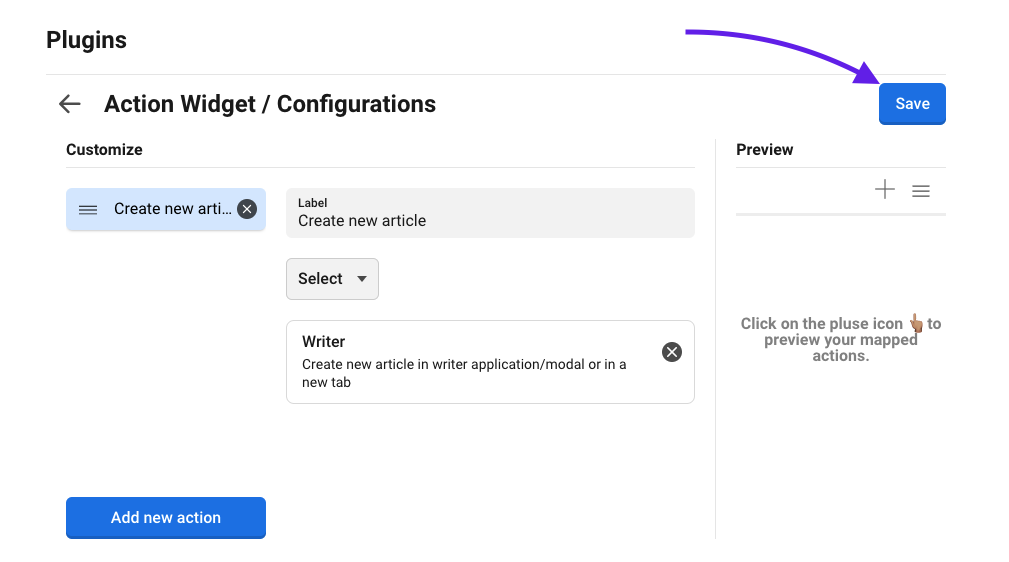Remove the Writer mapping card
The height and width of the screenshot is (562, 1009).
[x=672, y=352]
